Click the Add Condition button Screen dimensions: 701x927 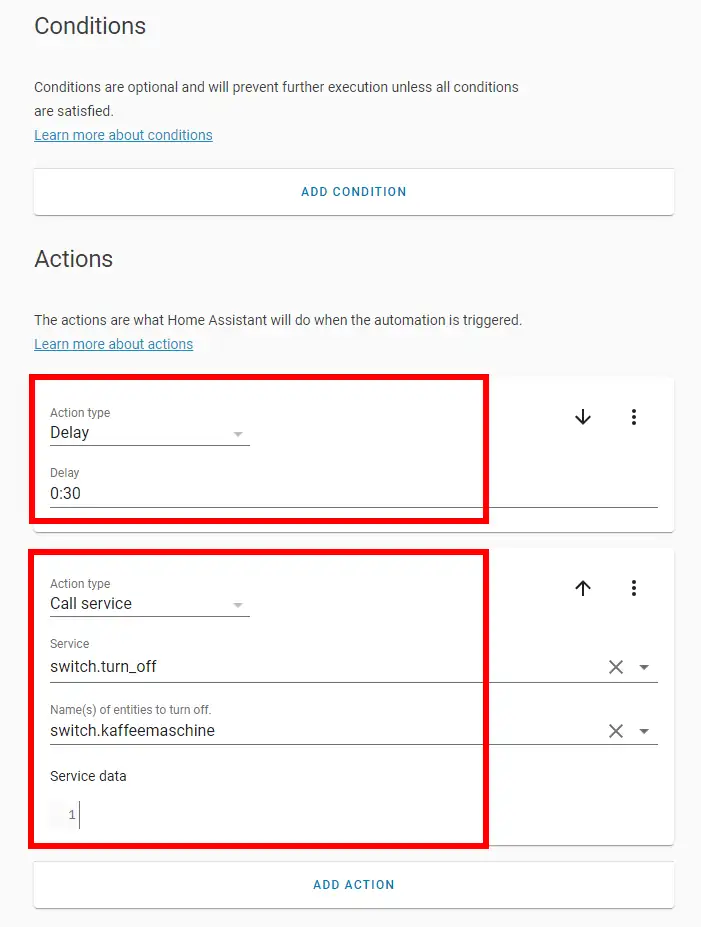[x=353, y=191]
